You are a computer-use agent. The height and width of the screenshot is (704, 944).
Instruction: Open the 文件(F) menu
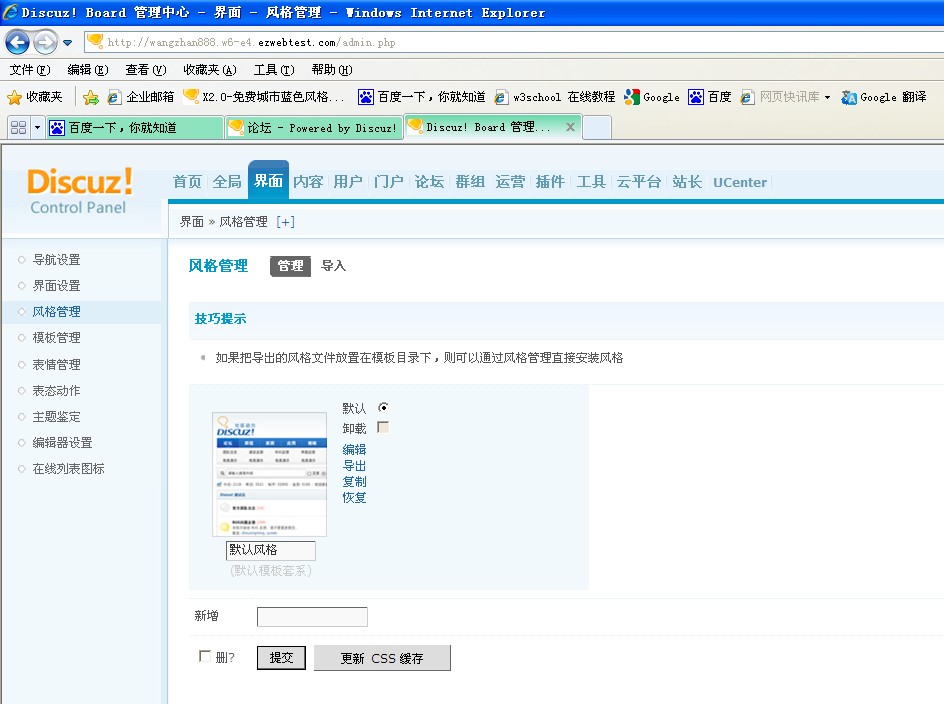click(30, 70)
